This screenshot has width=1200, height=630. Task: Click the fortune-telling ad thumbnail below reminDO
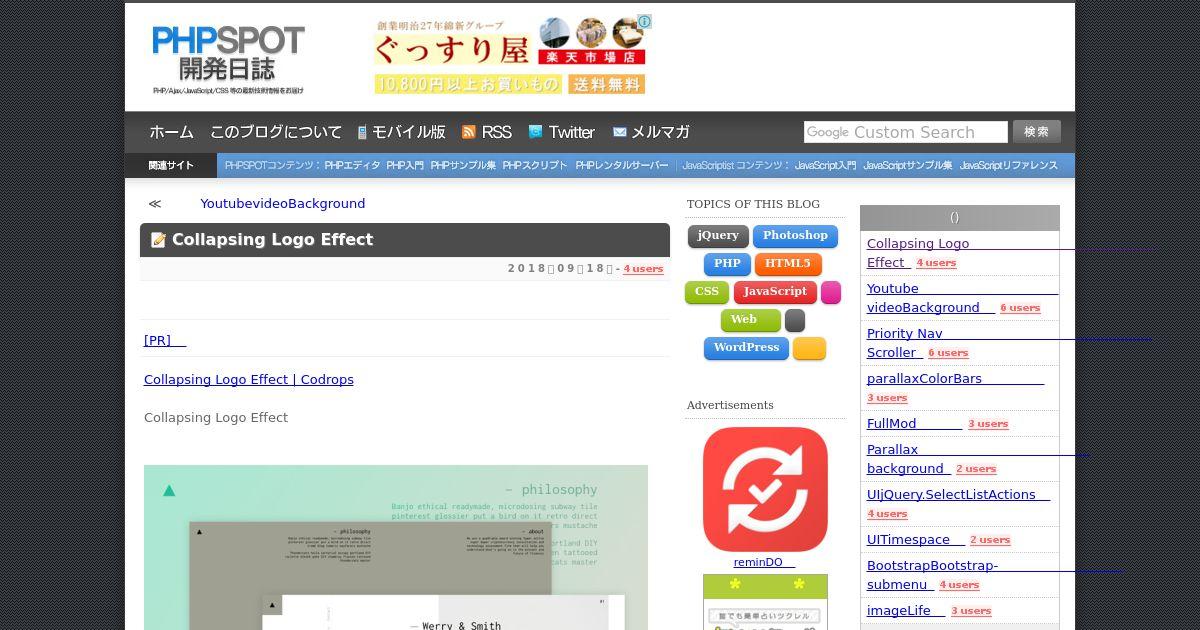pyautogui.click(x=765, y=602)
